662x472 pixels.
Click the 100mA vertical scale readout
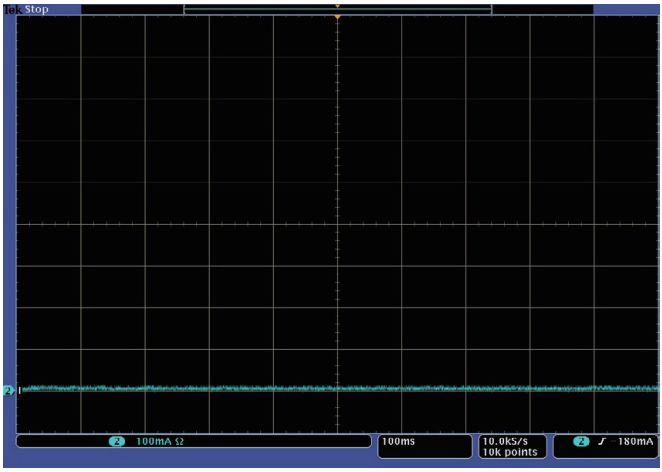click(154, 442)
